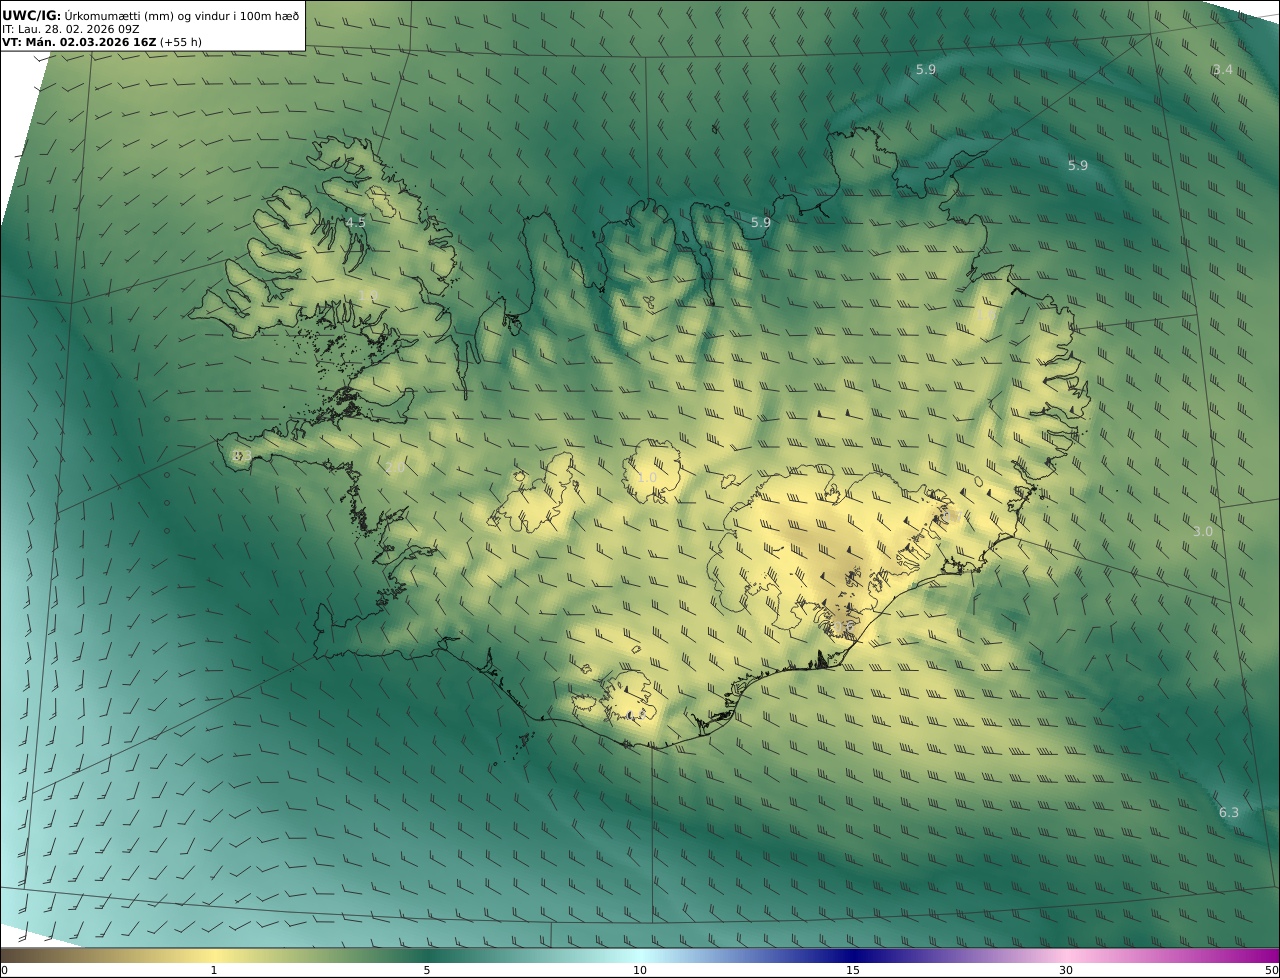Image resolution: width=1280 pixels, height=978 pixels.
Task: Click the '3.4' value on the map
Action: [1222, 70]
